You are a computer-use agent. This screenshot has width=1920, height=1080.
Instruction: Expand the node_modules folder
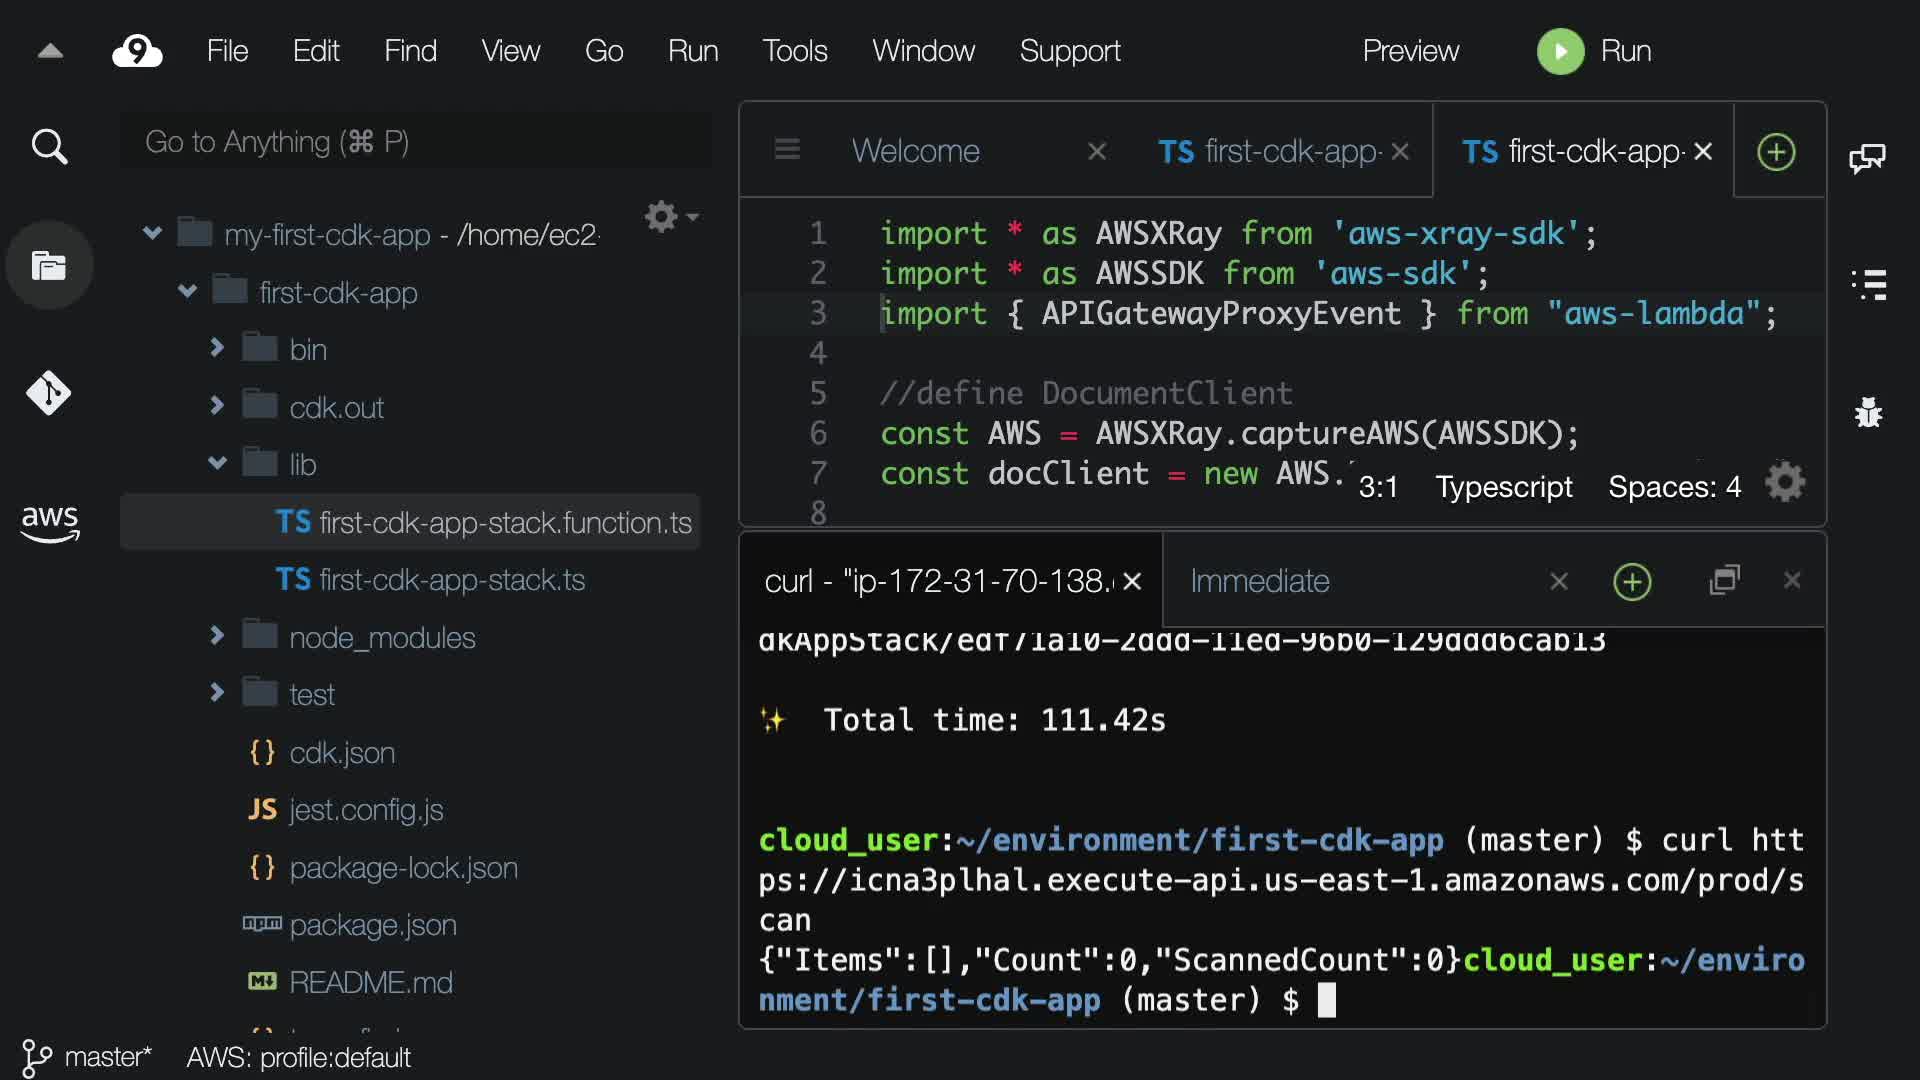pyautogui.click(x=217, y=636)
